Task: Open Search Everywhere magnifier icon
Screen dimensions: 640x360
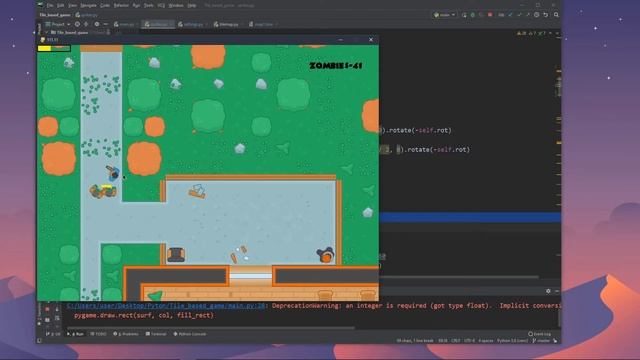Action: pyautogui.click(x=556, y=15)
